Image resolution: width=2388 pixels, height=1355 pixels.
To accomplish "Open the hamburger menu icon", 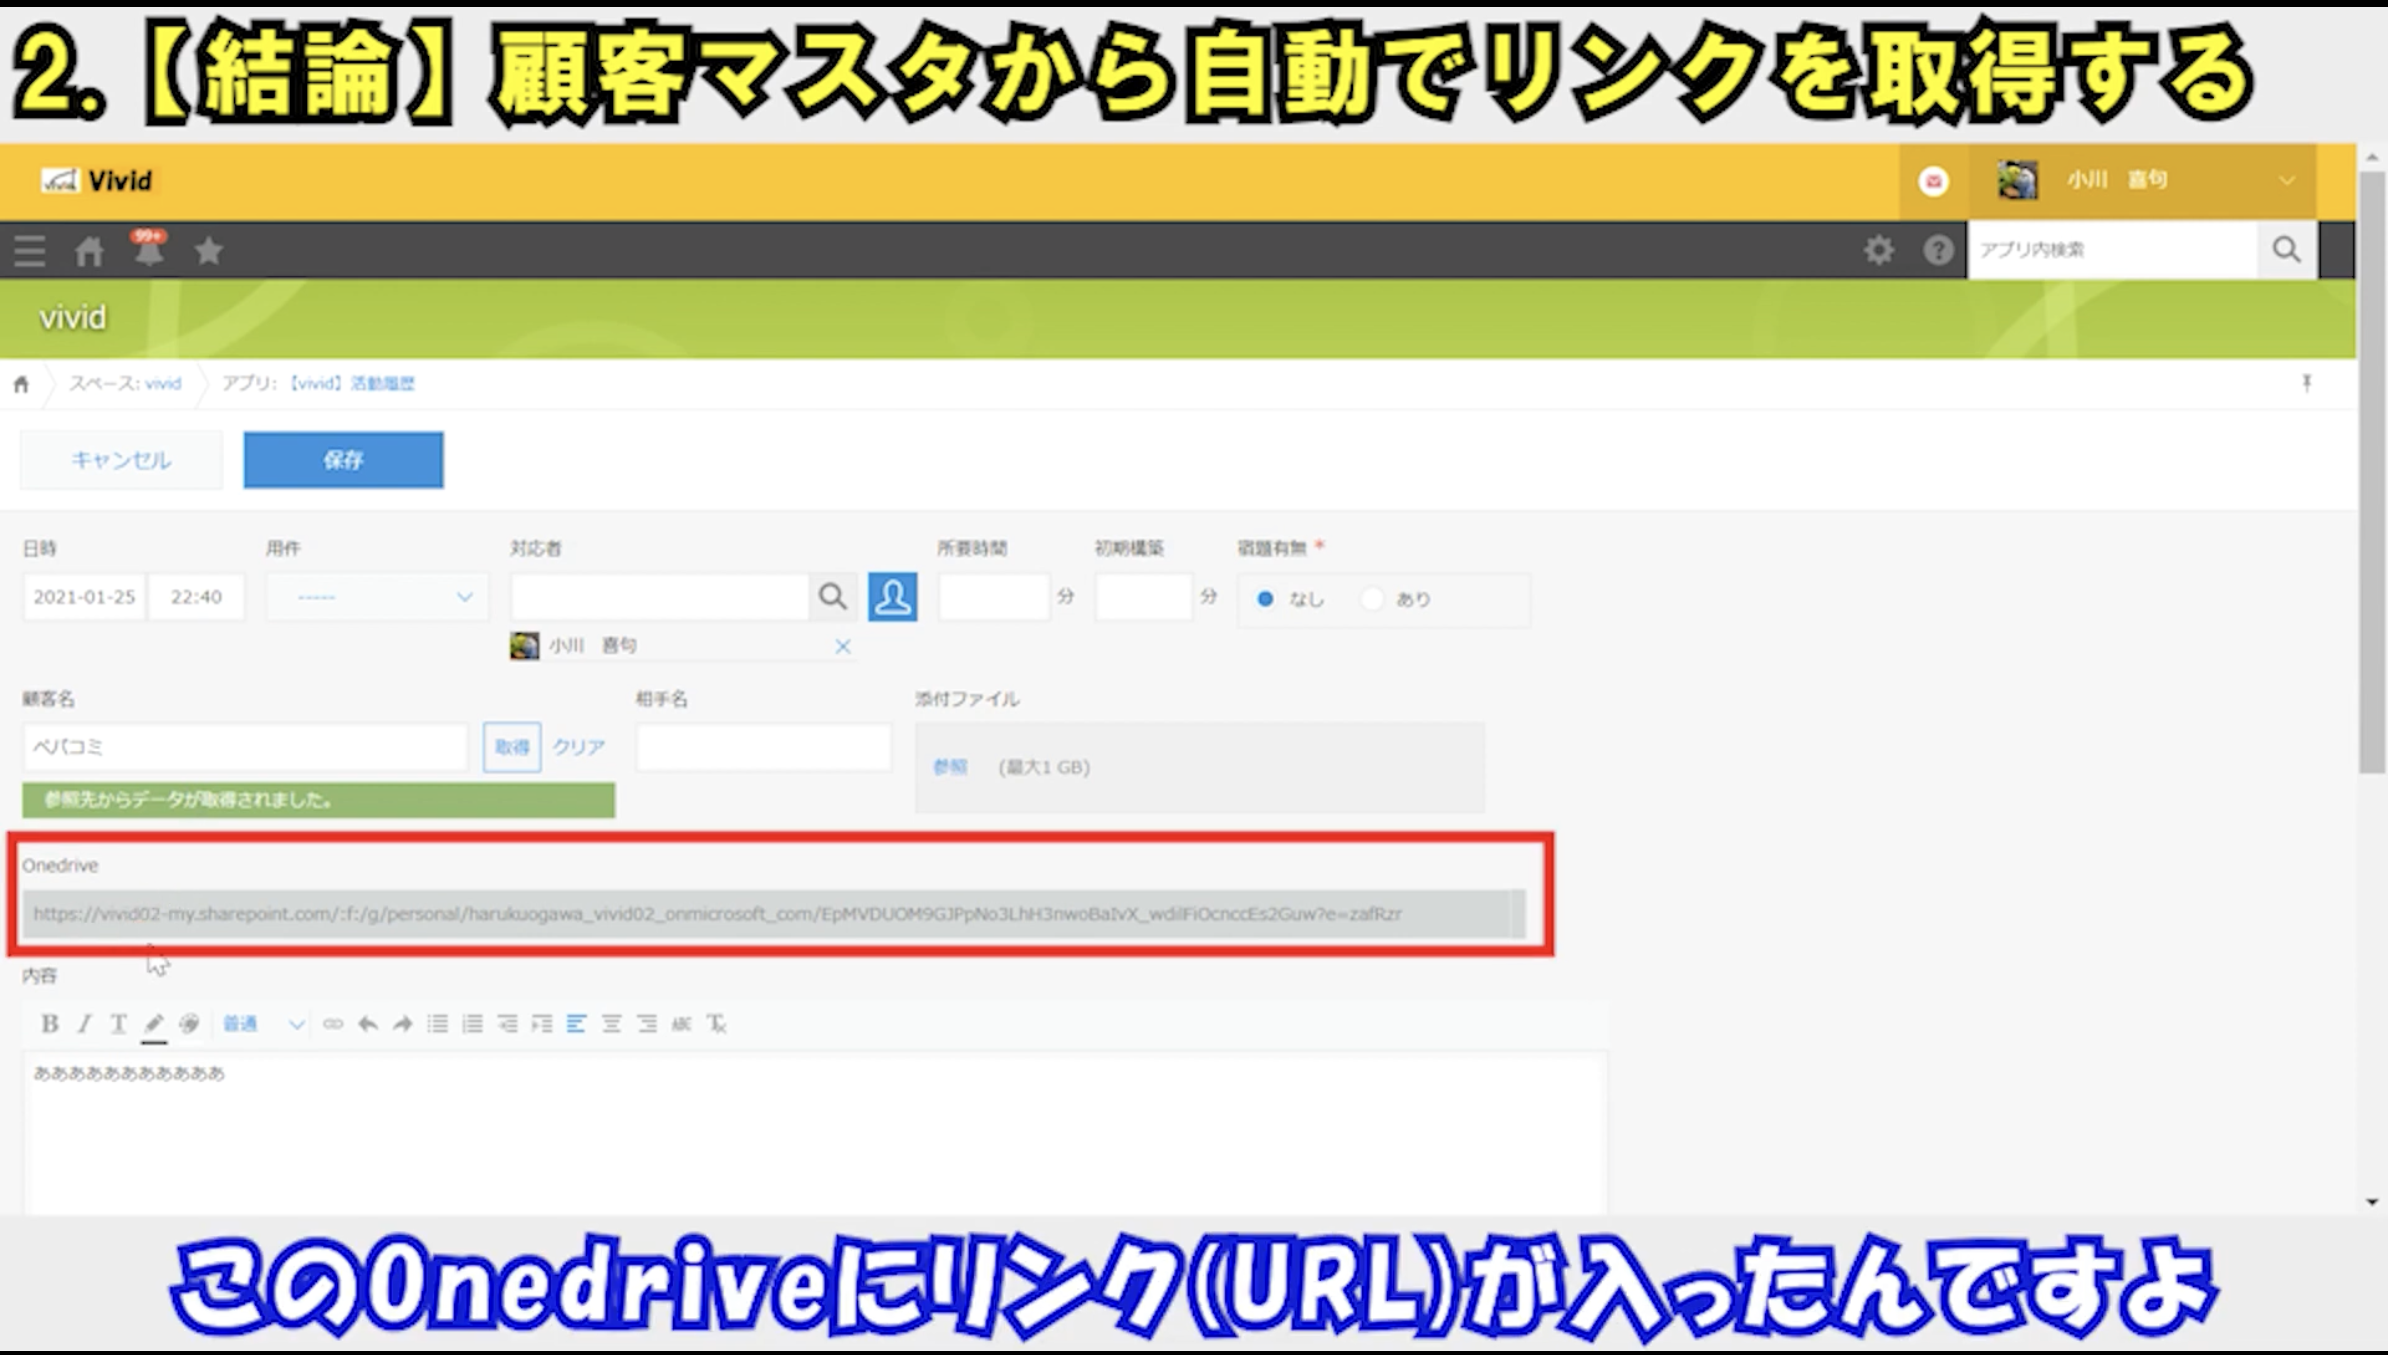I will coord(30,251).
